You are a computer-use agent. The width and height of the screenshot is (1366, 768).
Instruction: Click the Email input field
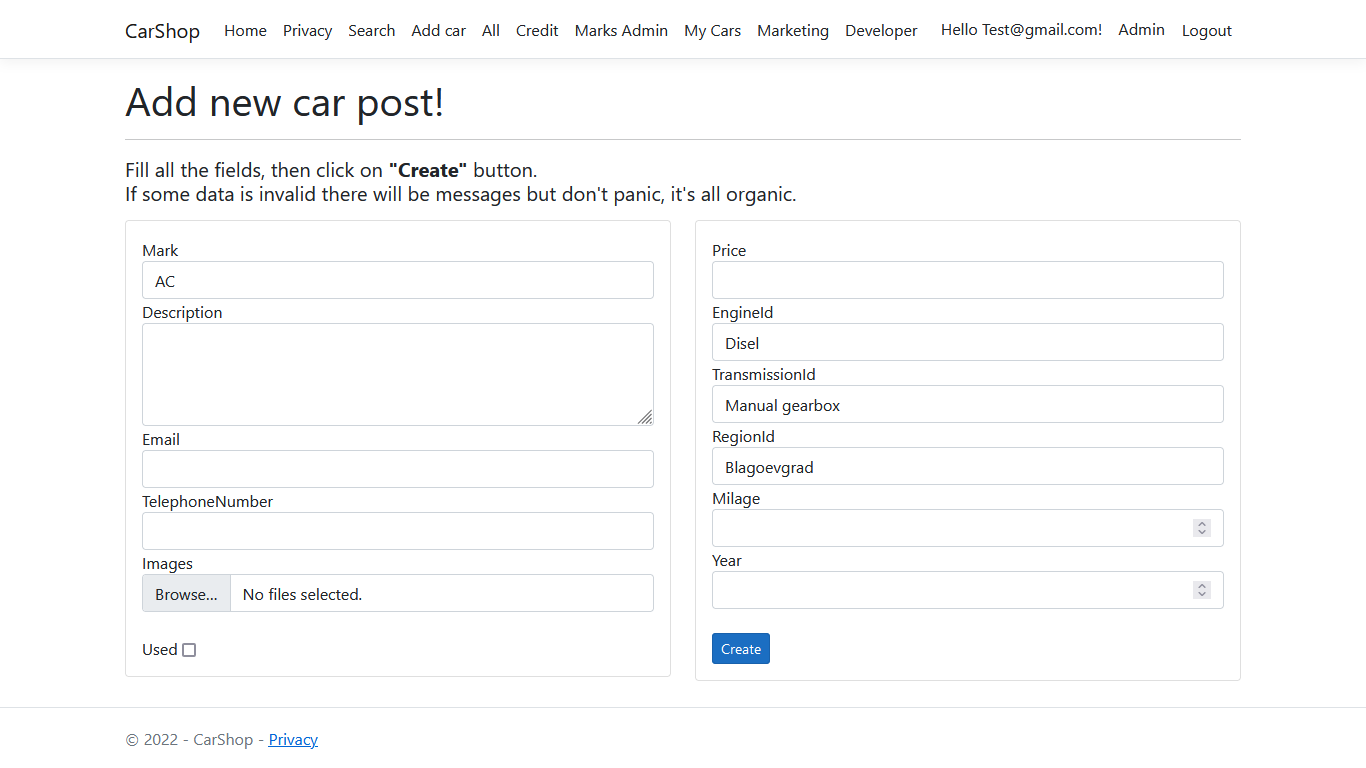point(397,468)
